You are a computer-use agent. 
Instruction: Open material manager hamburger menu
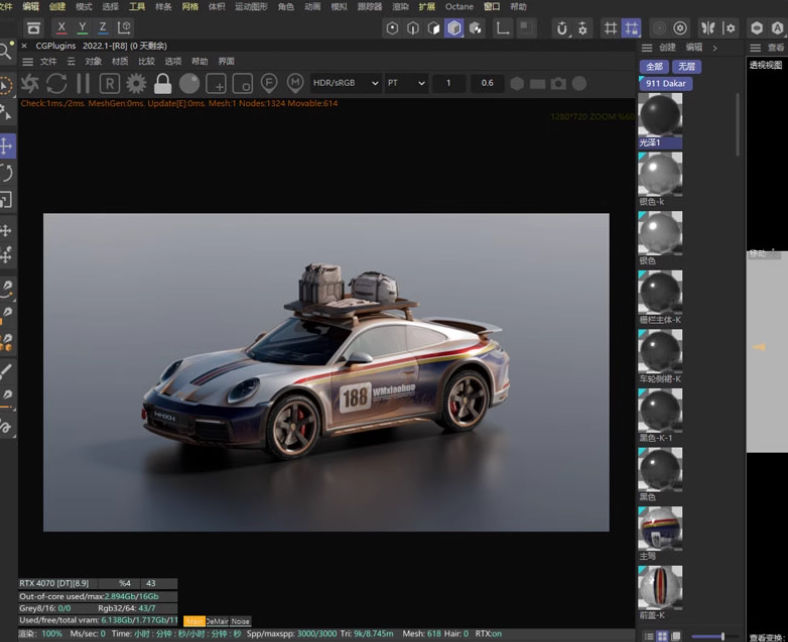pyautogui.click(x=647, y=48)
